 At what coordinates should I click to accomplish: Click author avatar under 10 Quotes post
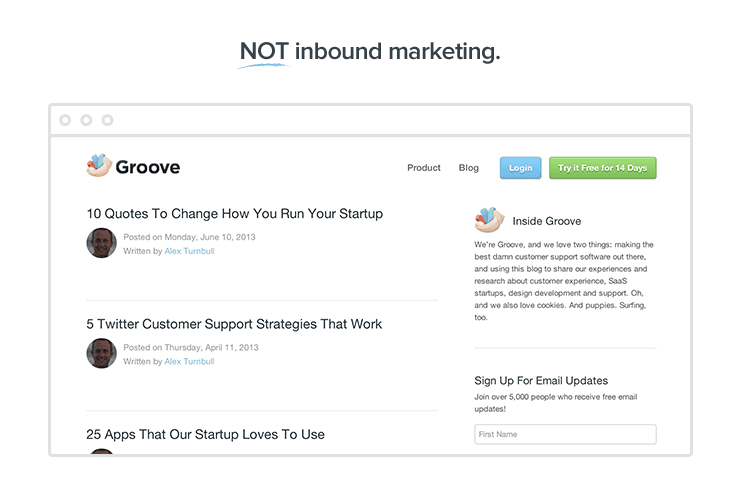[101, 243]
